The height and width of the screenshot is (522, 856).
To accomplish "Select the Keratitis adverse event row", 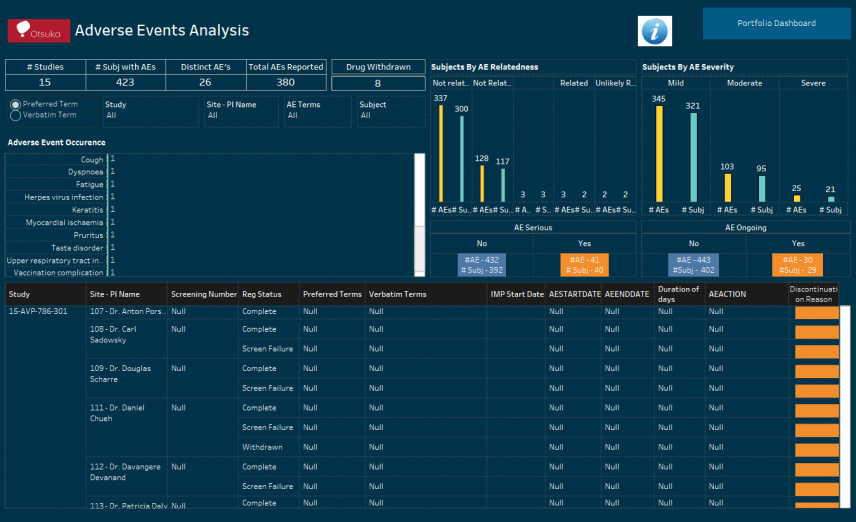I will [87, 210].
